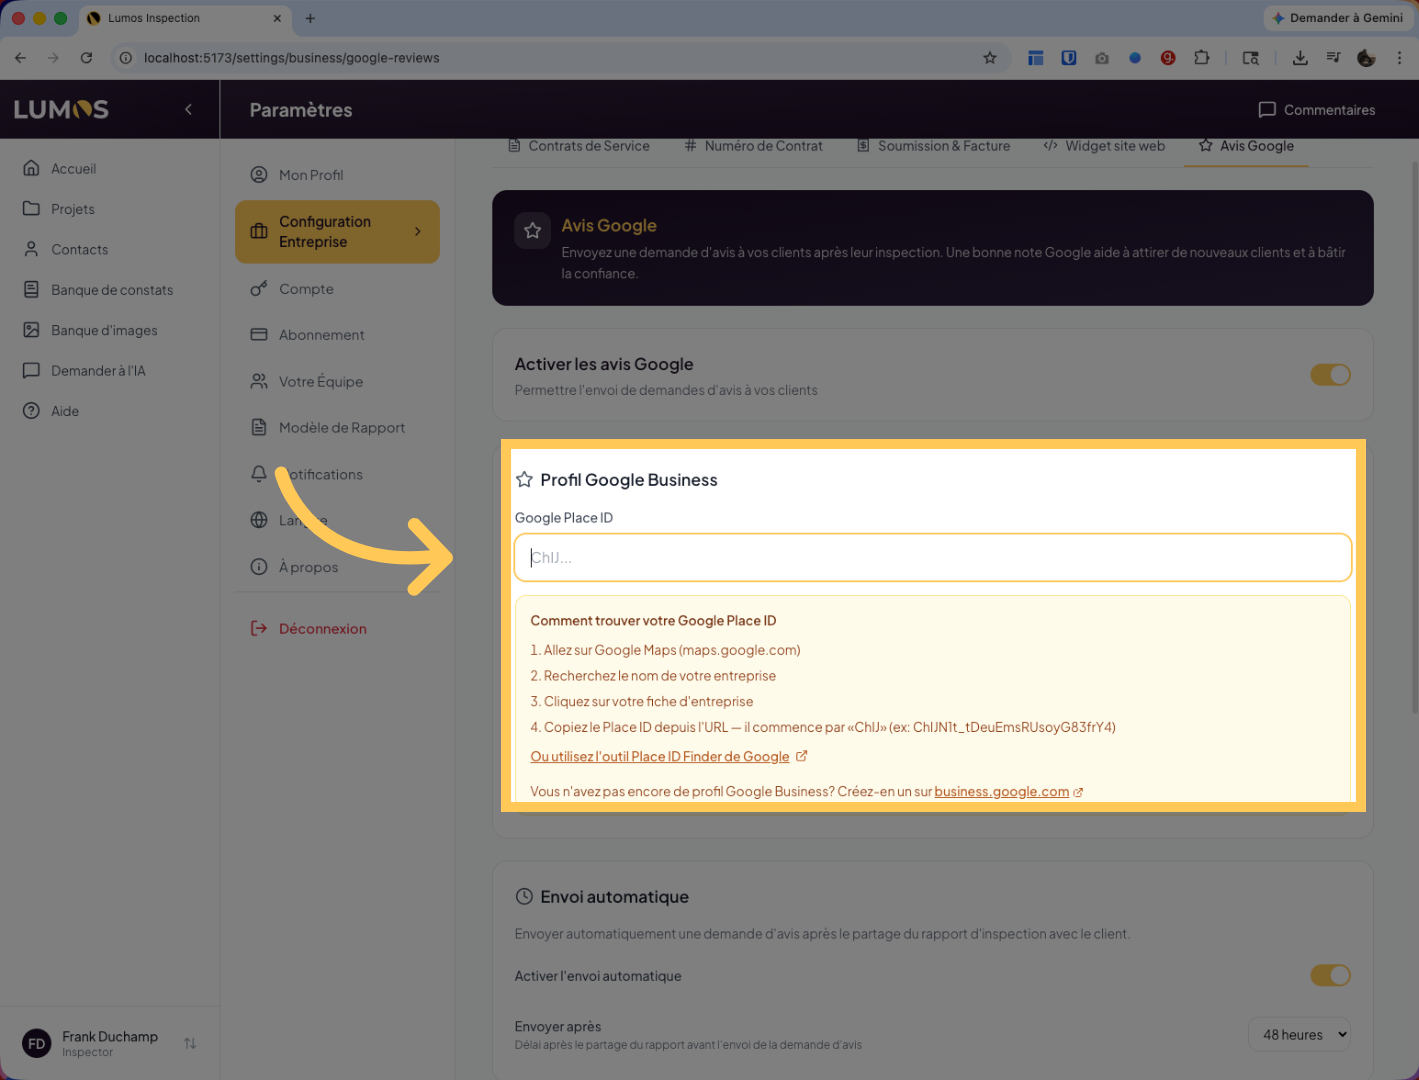Click the Aide help icon

click(x=31, y=411)
